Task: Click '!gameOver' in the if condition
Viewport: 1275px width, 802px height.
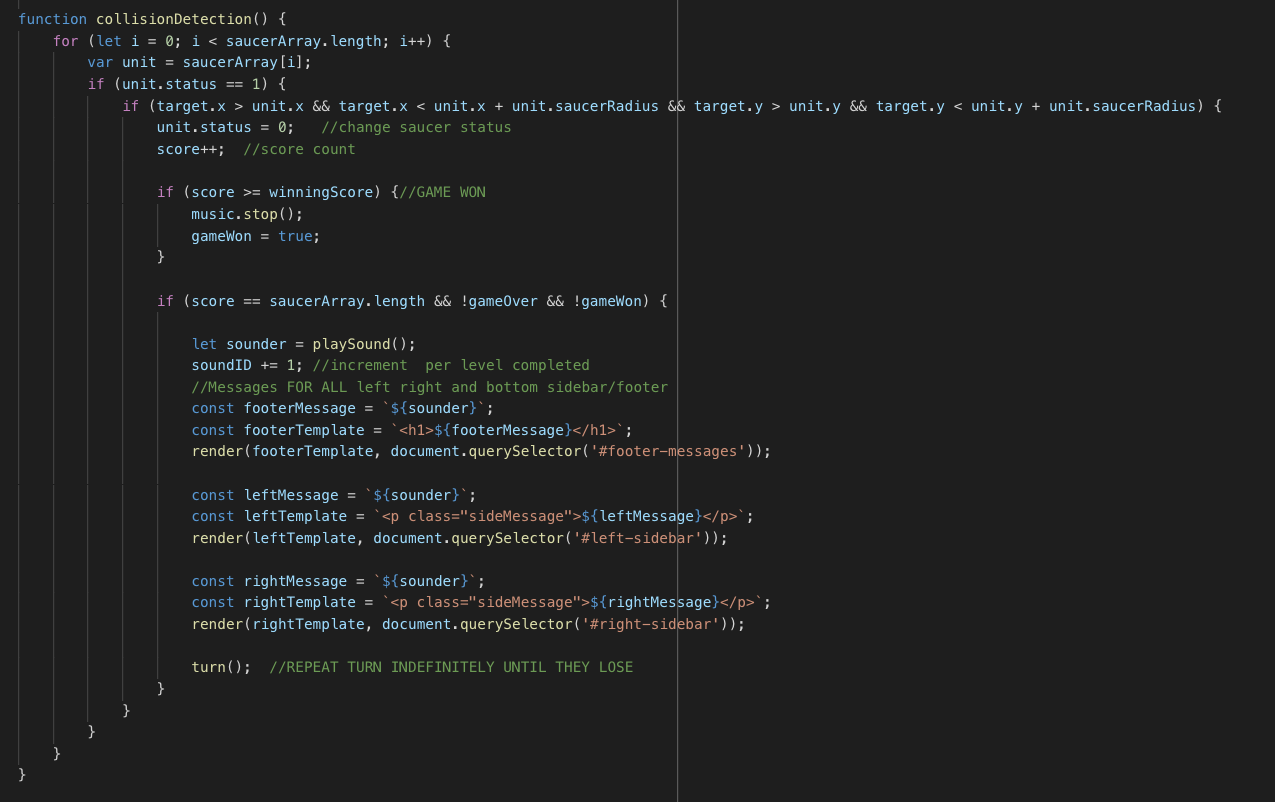Action: click(499, 300)
